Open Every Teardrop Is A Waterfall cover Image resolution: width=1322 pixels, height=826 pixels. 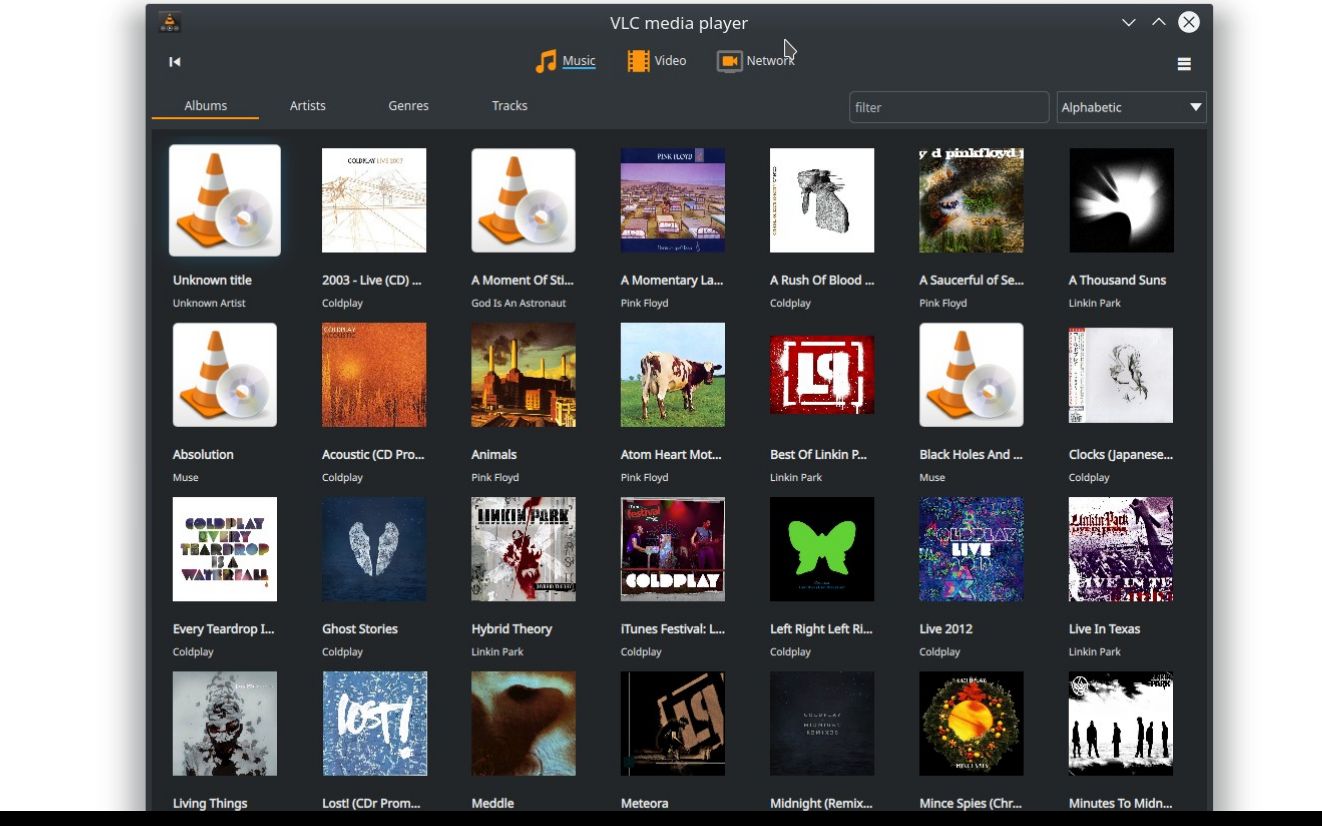click(225, 549)
